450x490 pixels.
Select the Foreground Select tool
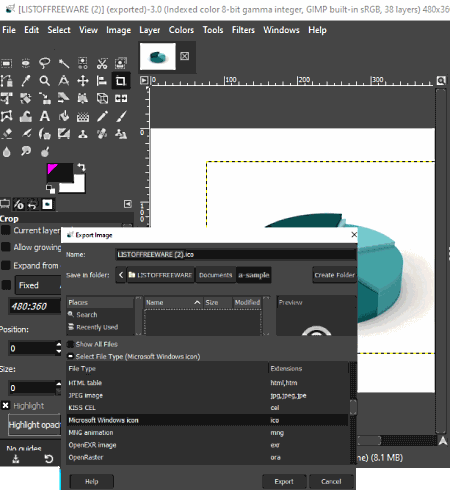121,63
